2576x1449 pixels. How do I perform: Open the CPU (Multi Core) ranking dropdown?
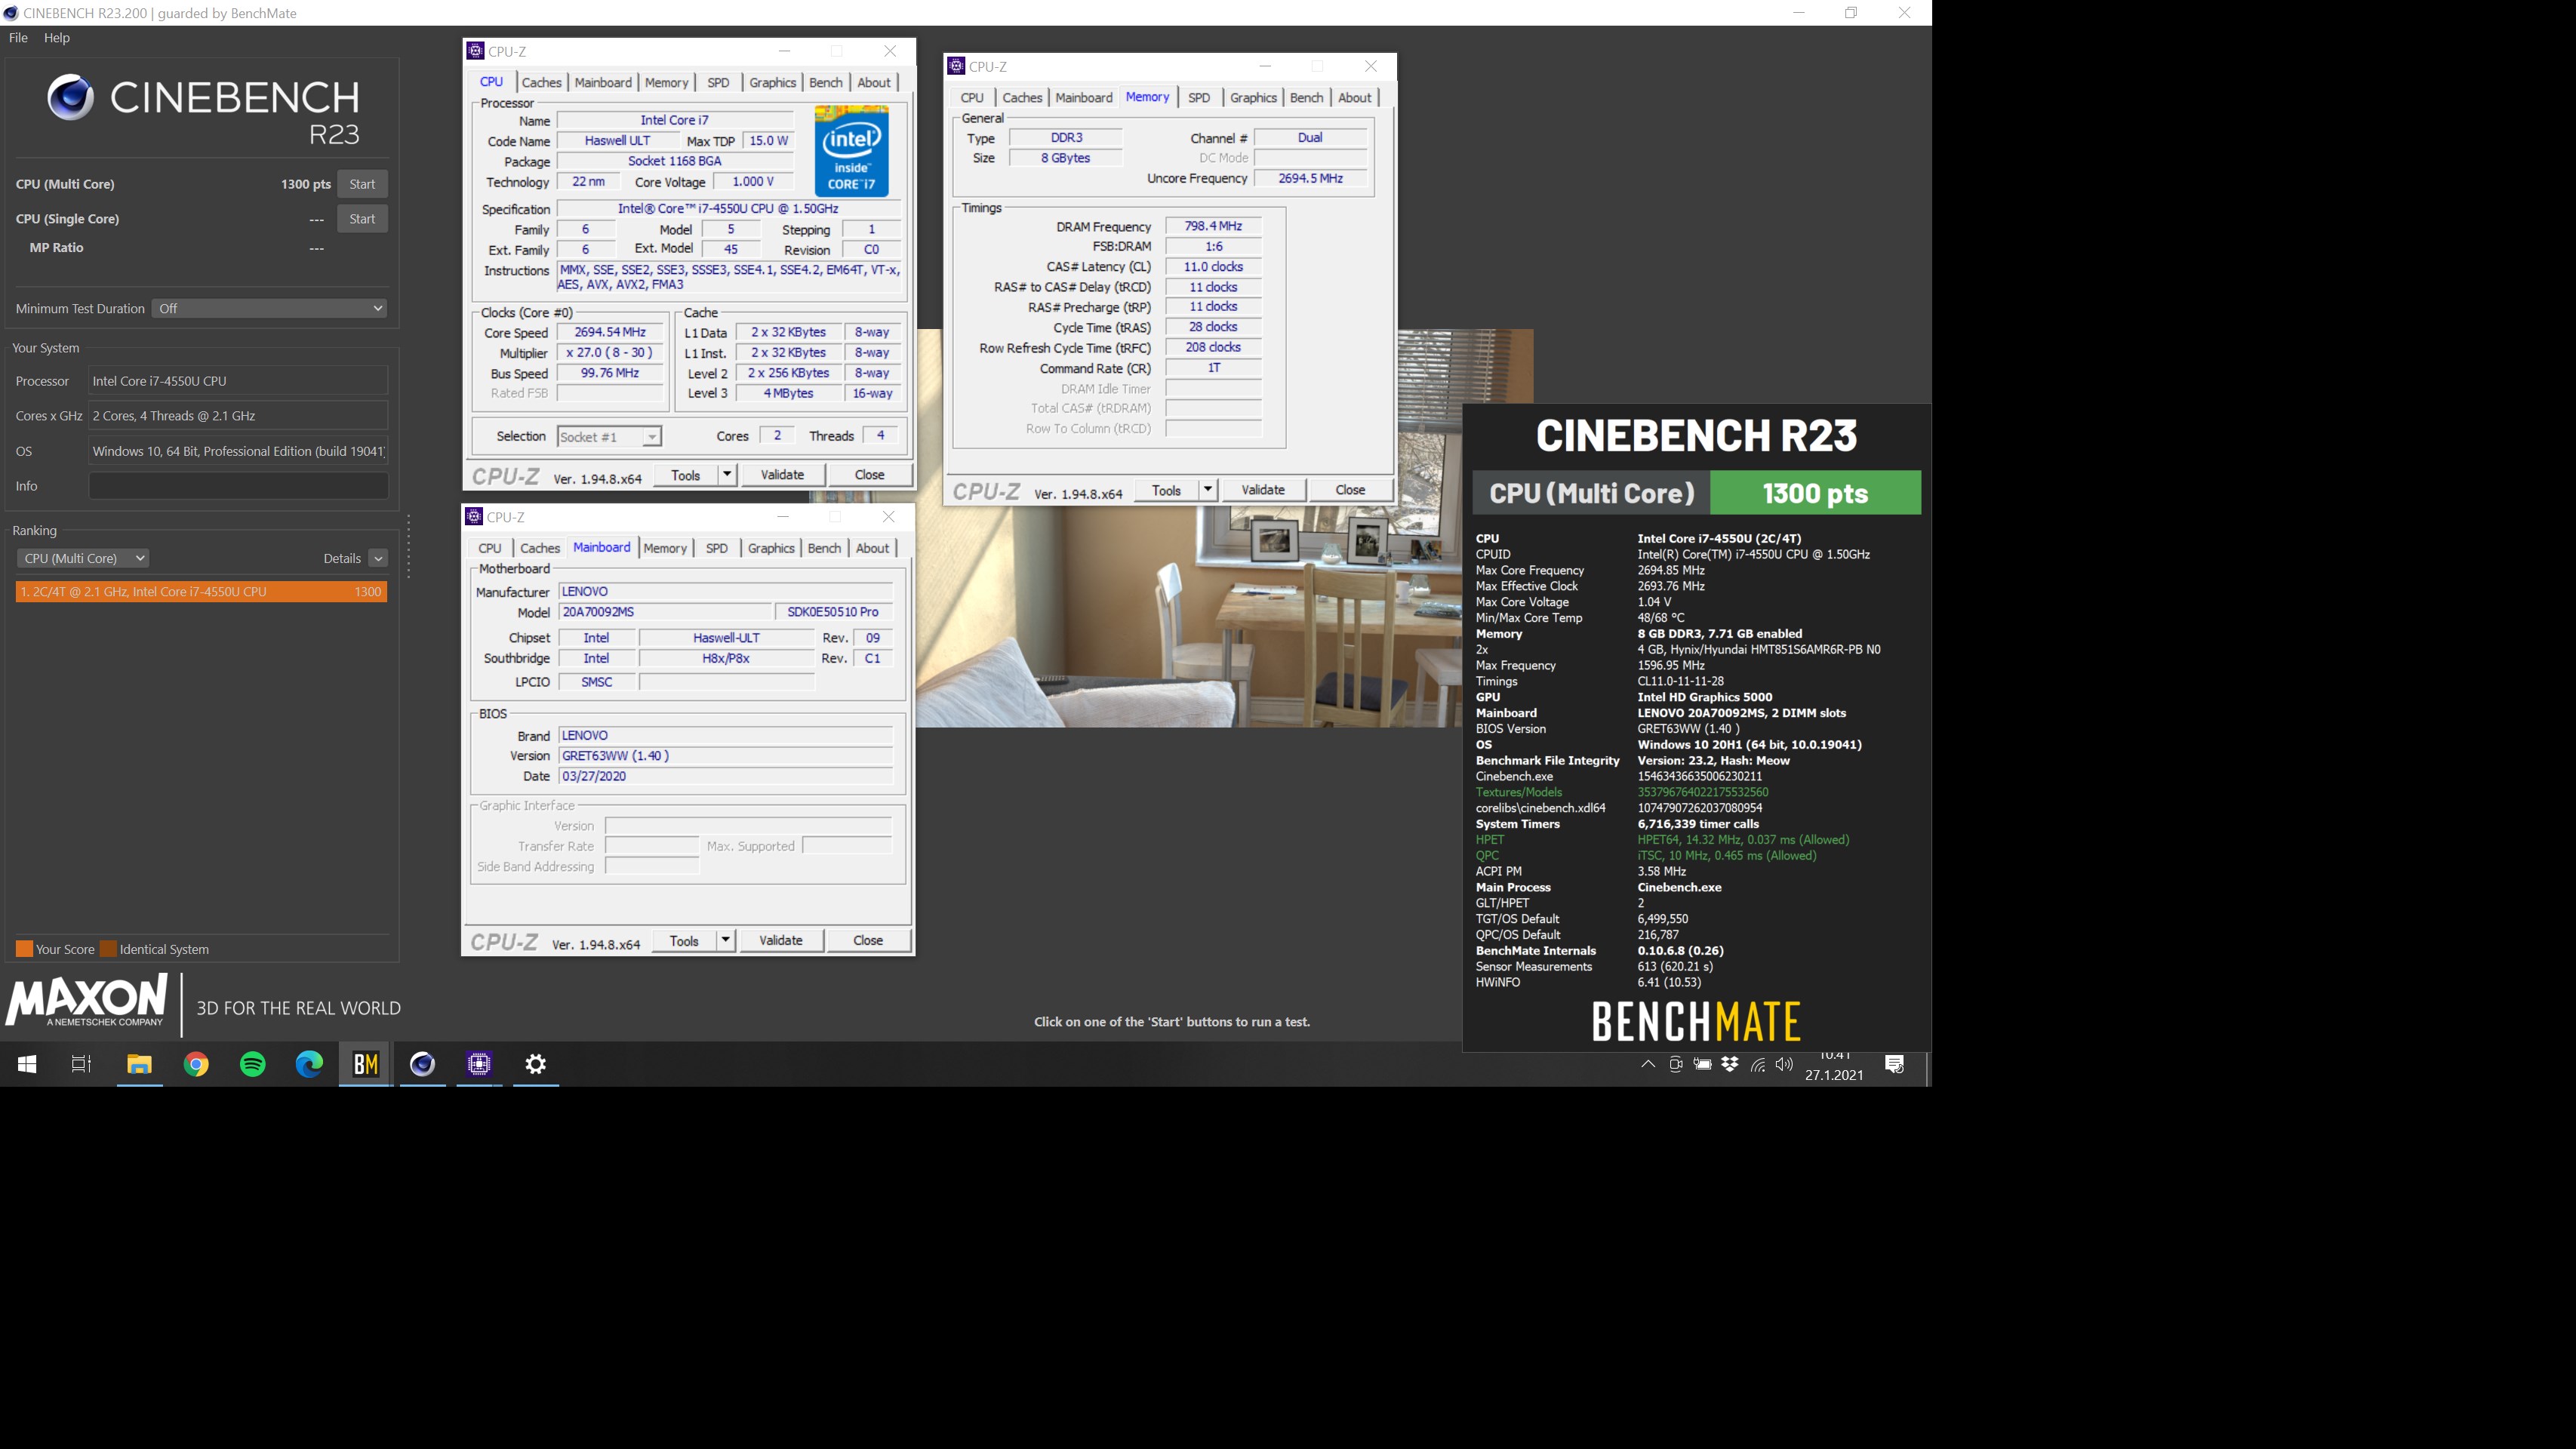pos(83,558)
